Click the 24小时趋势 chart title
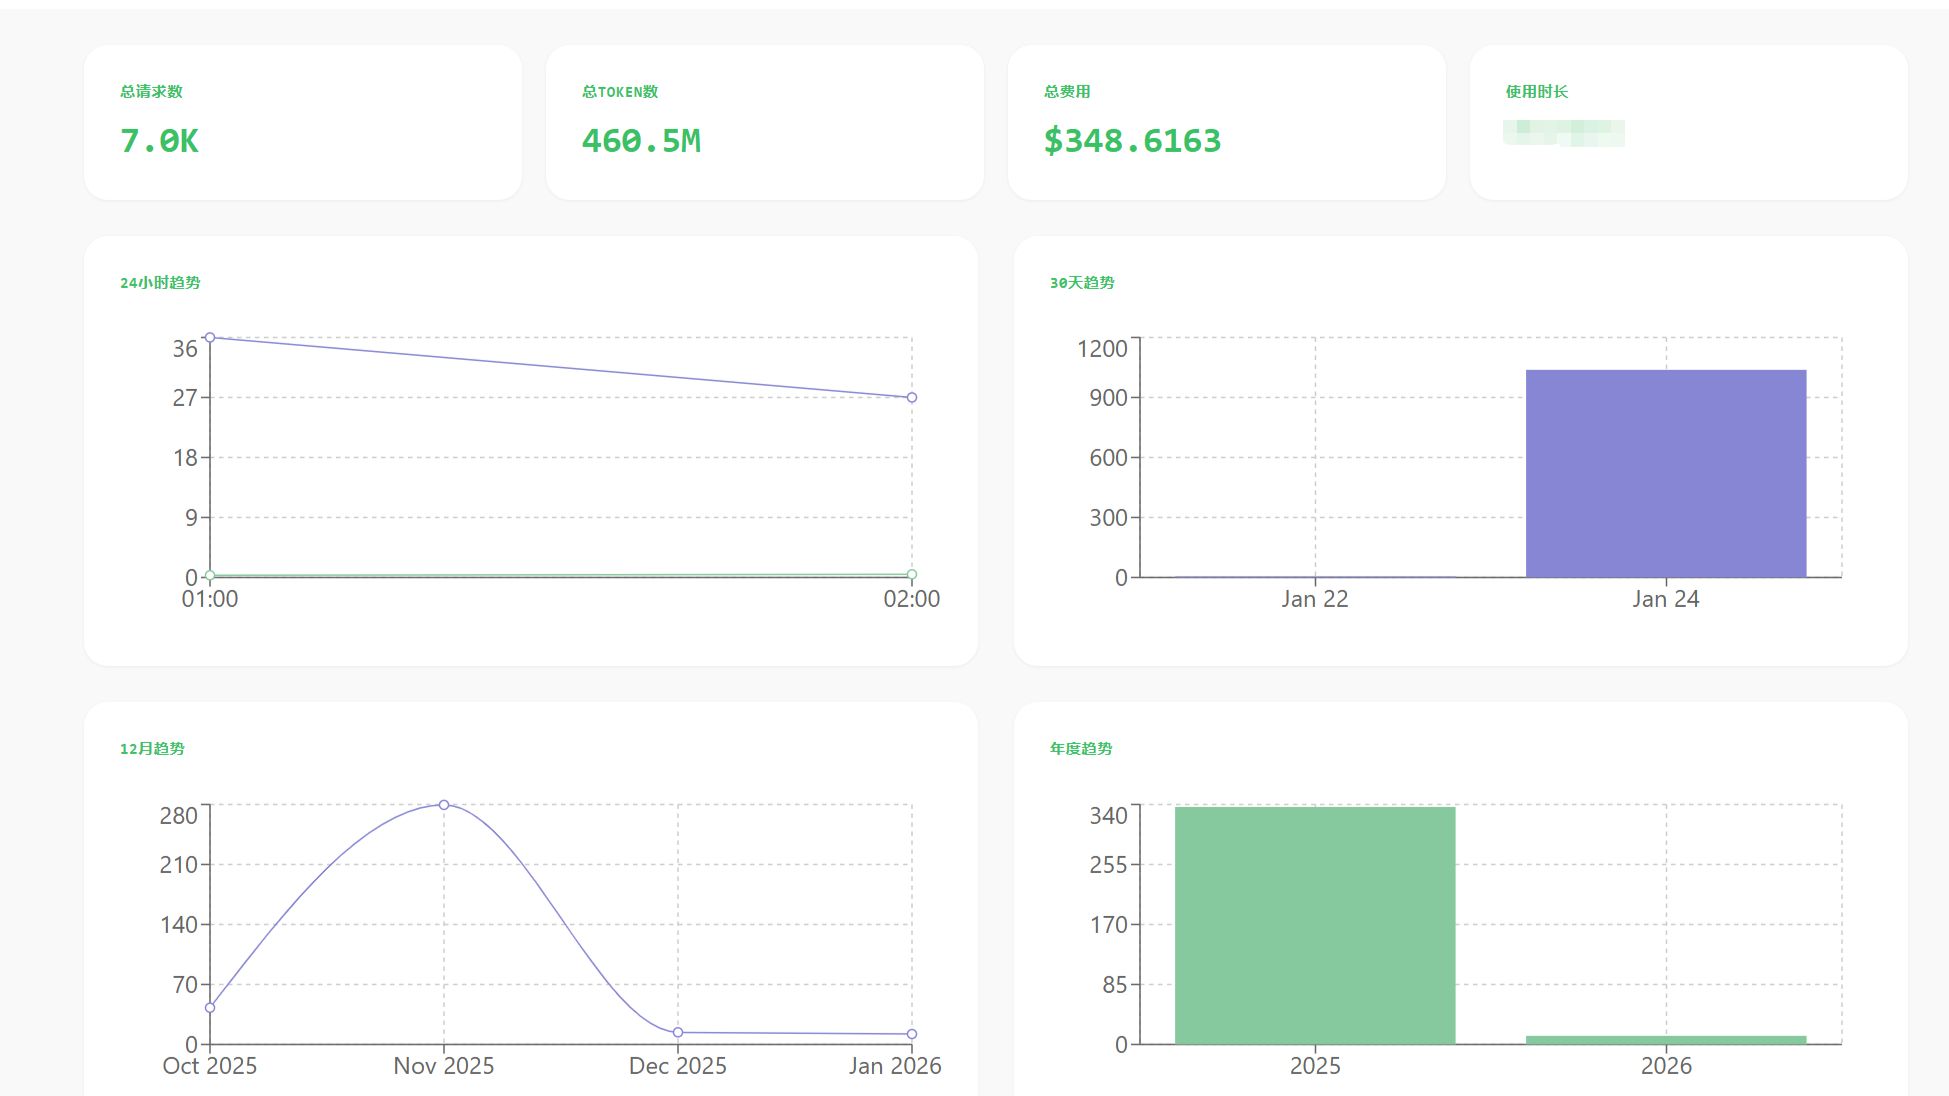Screen dimensions: 1949x1096 (x=160, y=283)
